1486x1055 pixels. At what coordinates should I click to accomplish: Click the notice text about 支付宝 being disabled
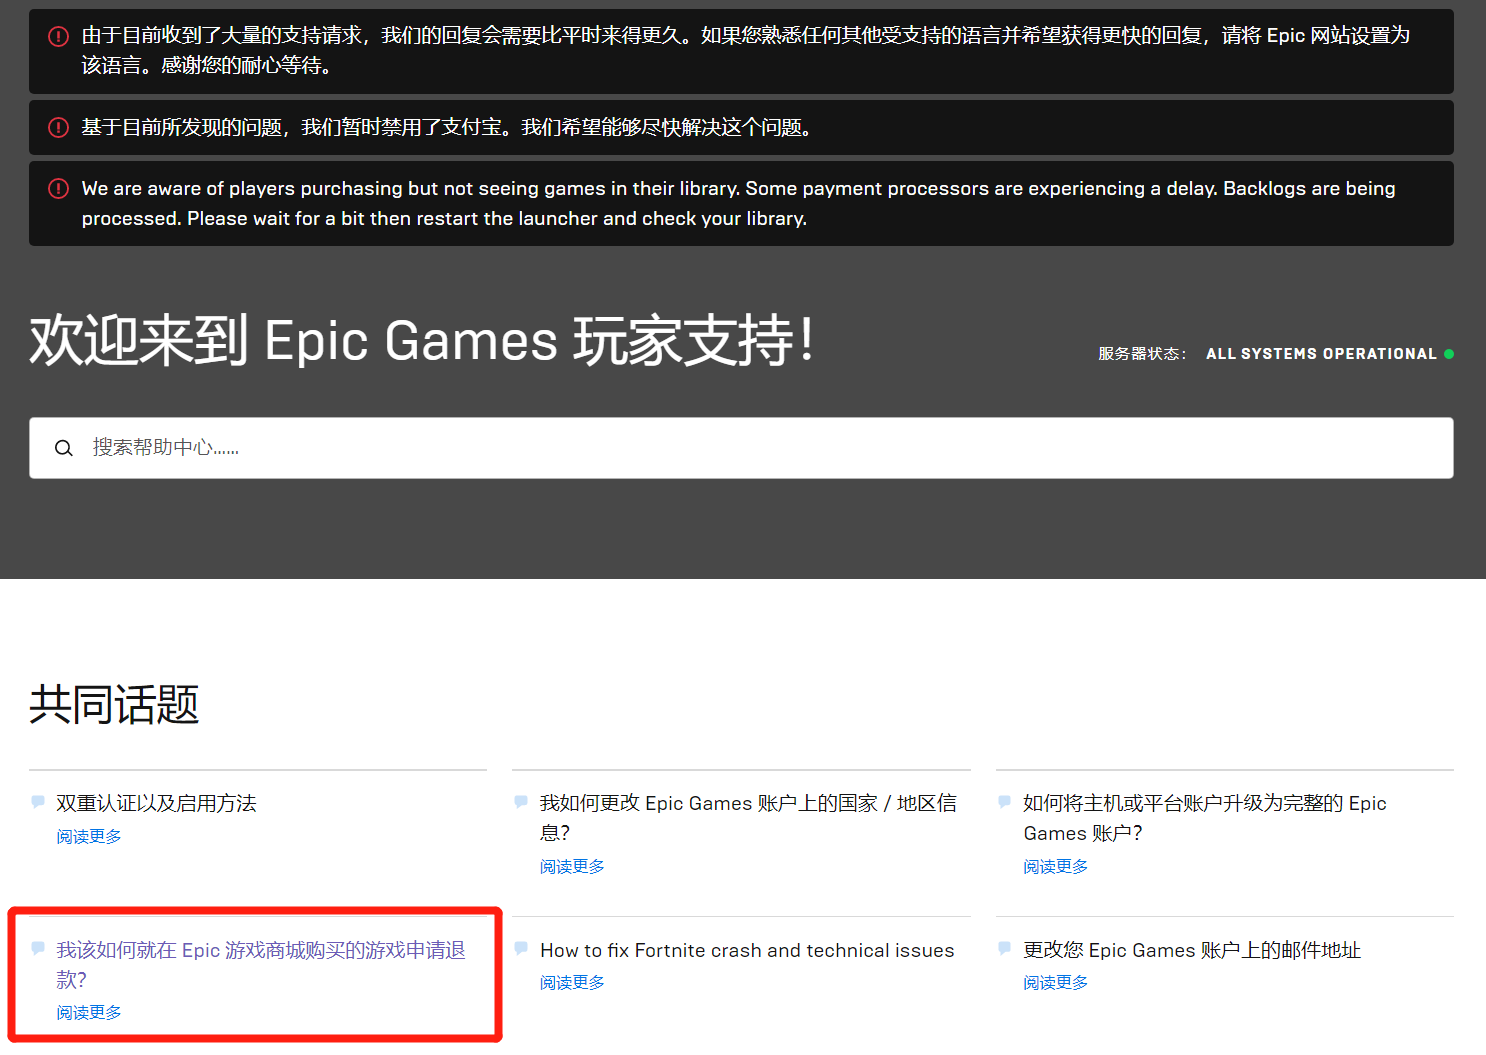click(447, 127)
